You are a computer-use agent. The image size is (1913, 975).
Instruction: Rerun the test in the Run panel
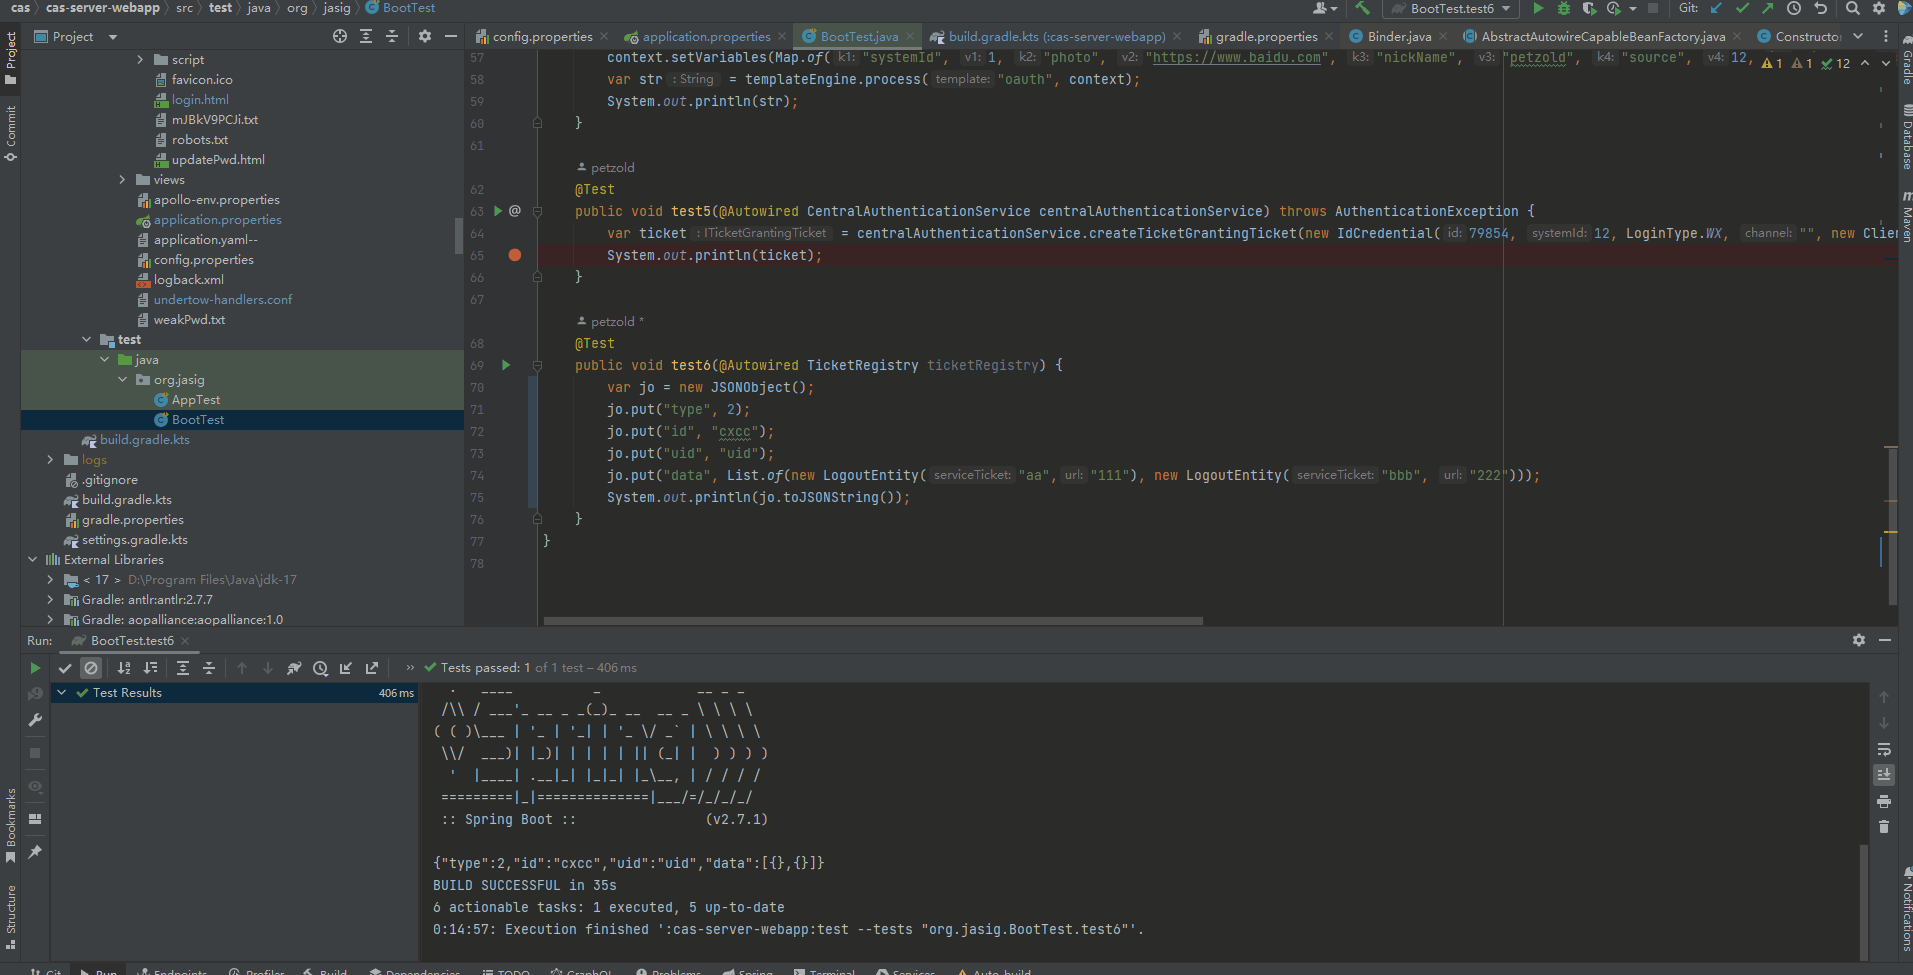pyautogui.click(x=35, y=668)
